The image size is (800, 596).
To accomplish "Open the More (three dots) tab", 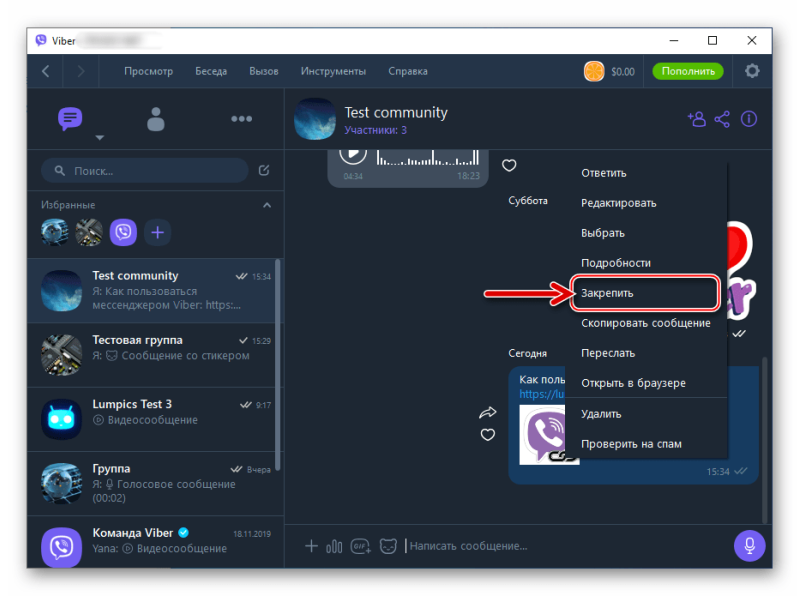I will [x=241, y=119].
